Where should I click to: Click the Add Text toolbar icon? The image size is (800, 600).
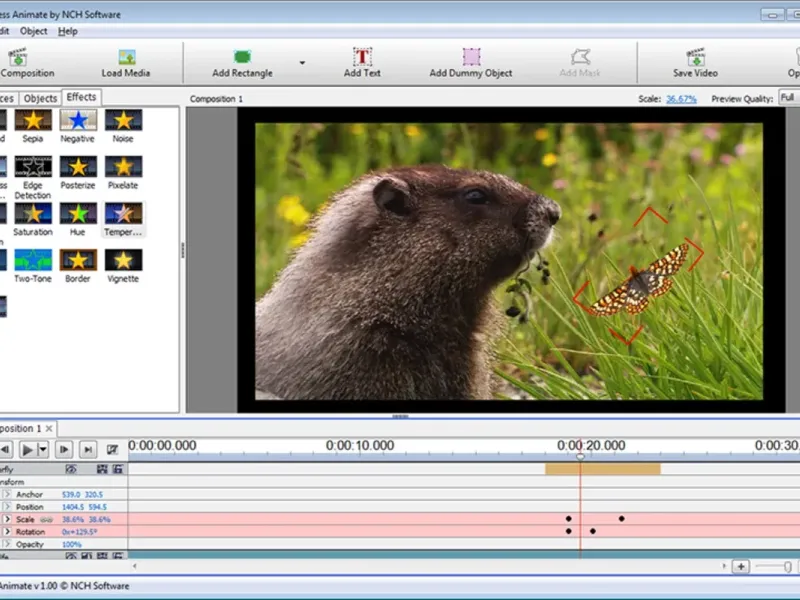click(x=362, y=58)
